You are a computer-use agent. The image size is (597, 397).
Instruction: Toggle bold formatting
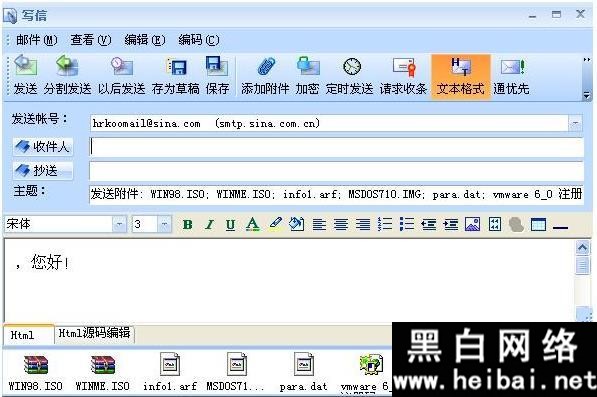(x=187, y=225)
